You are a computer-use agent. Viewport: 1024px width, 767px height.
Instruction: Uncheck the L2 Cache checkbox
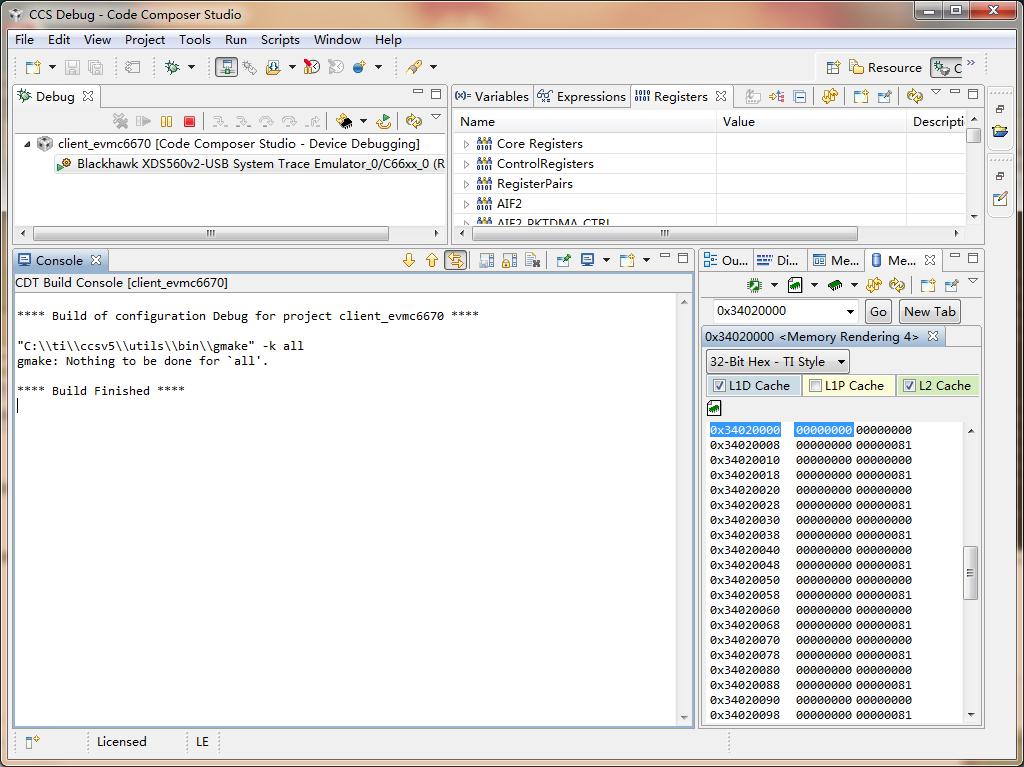[909, 386]
